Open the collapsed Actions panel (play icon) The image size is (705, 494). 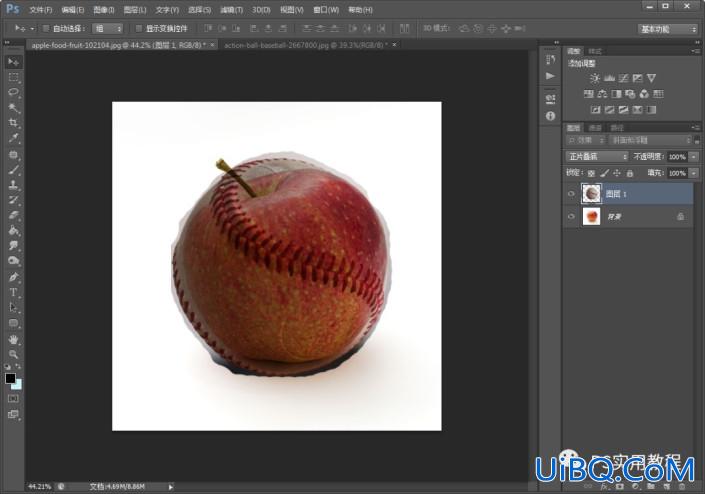click(550, 76)
